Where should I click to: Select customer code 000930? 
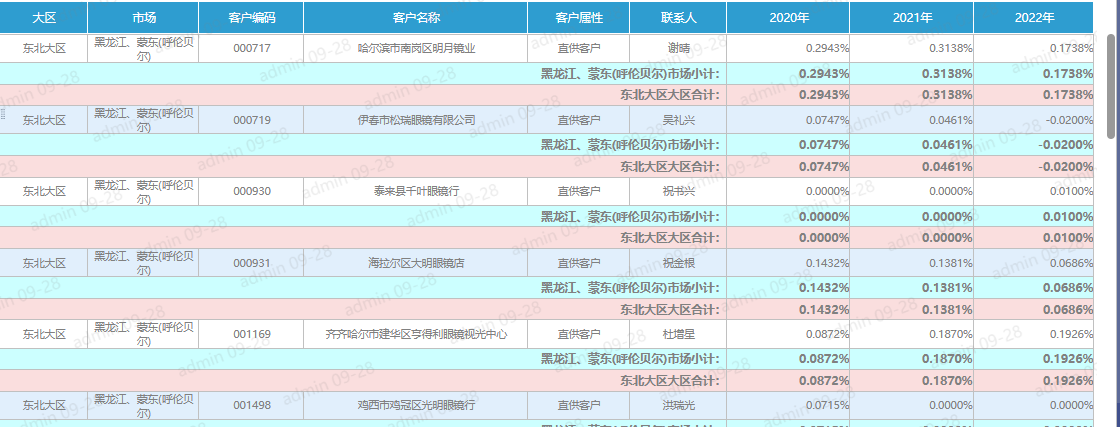click(251, 191)
